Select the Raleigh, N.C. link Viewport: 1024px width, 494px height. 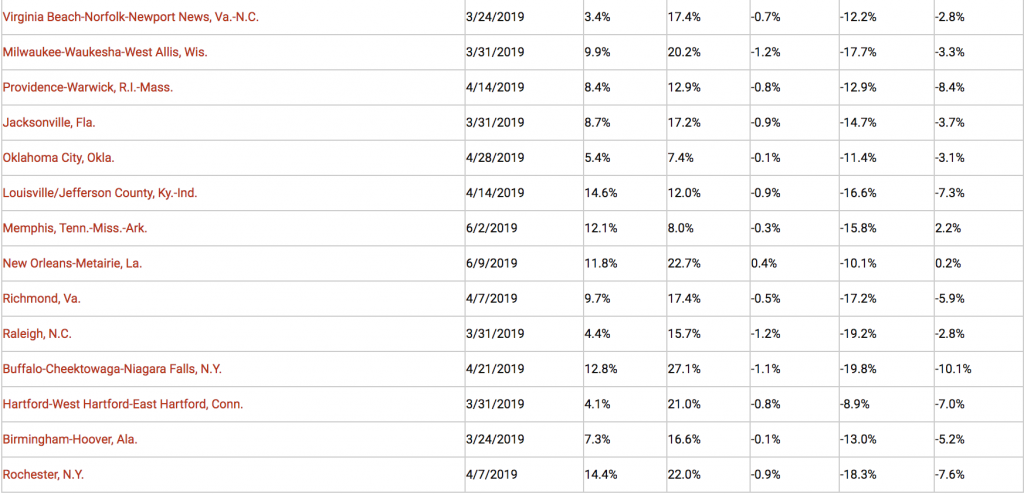pyautogui.click(x=37, y=334)
